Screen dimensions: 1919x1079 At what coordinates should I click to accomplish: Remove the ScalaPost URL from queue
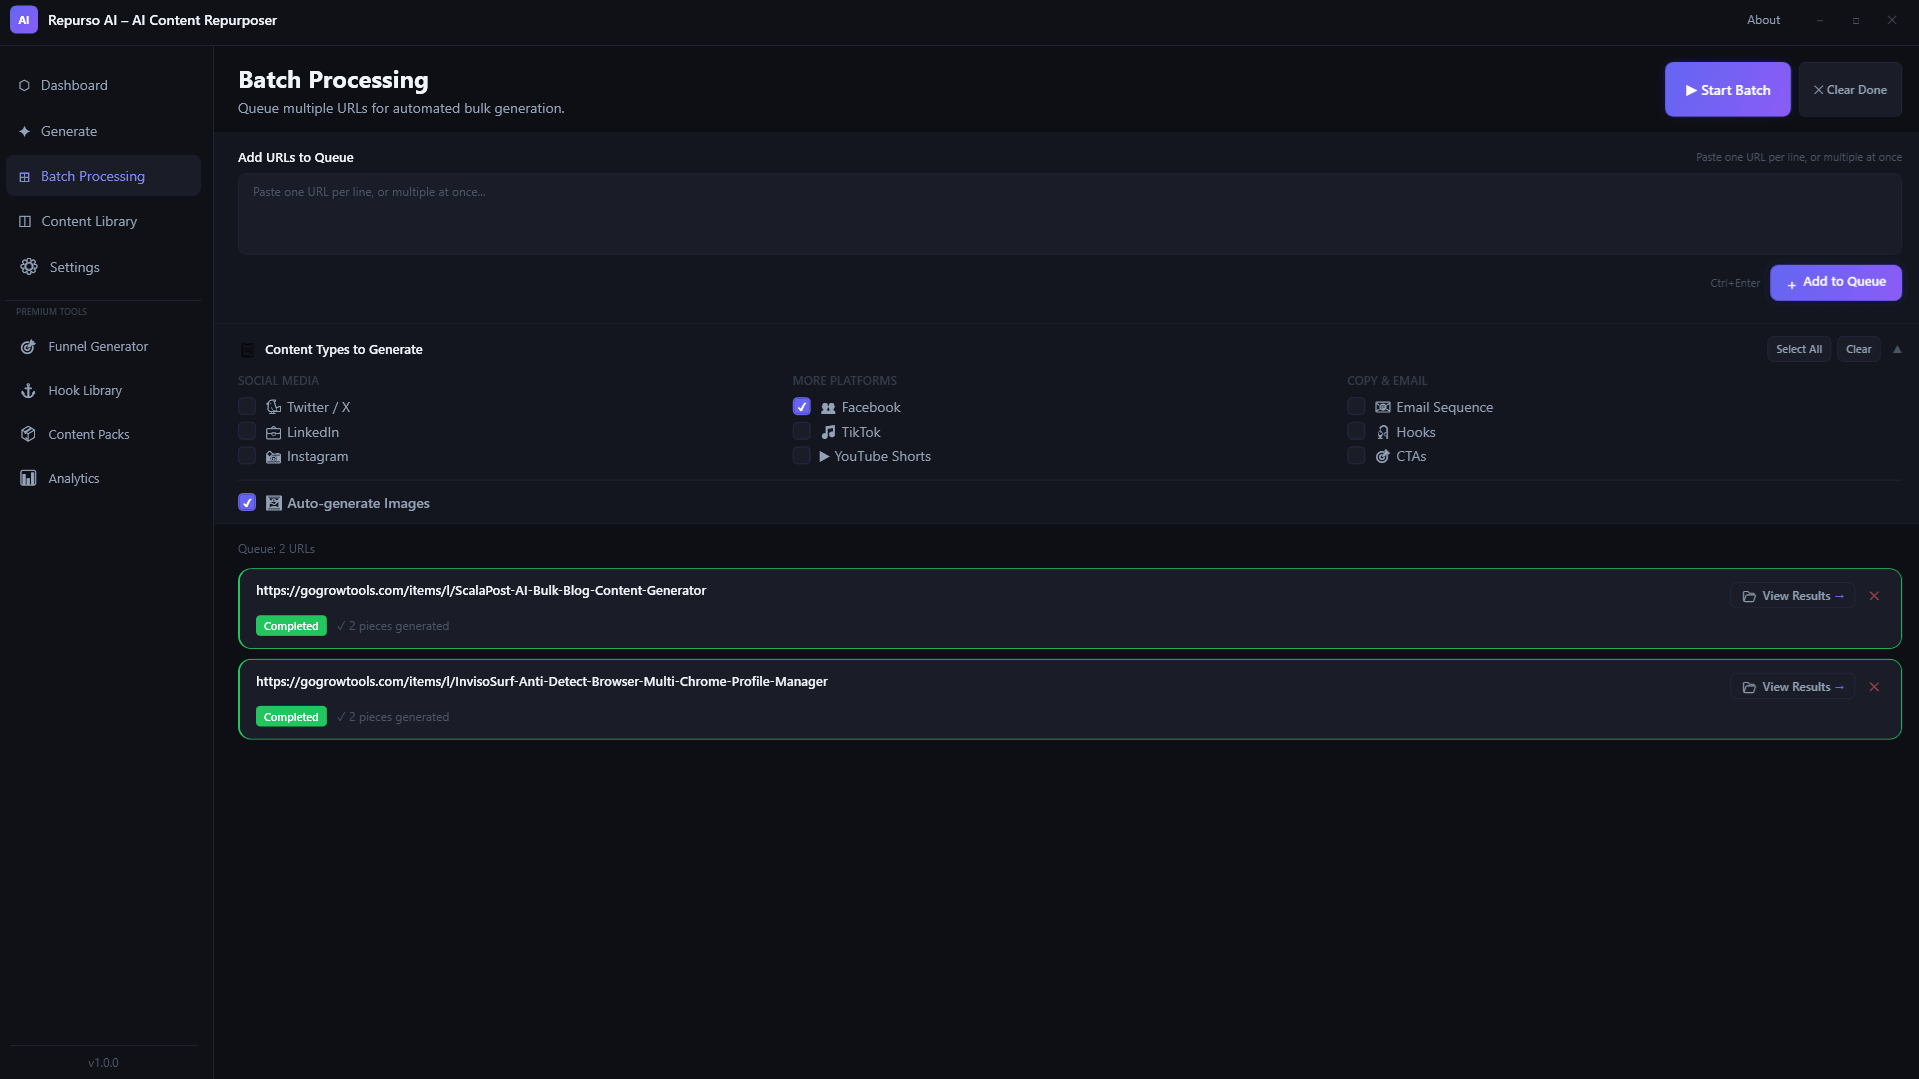(1874, 596)
